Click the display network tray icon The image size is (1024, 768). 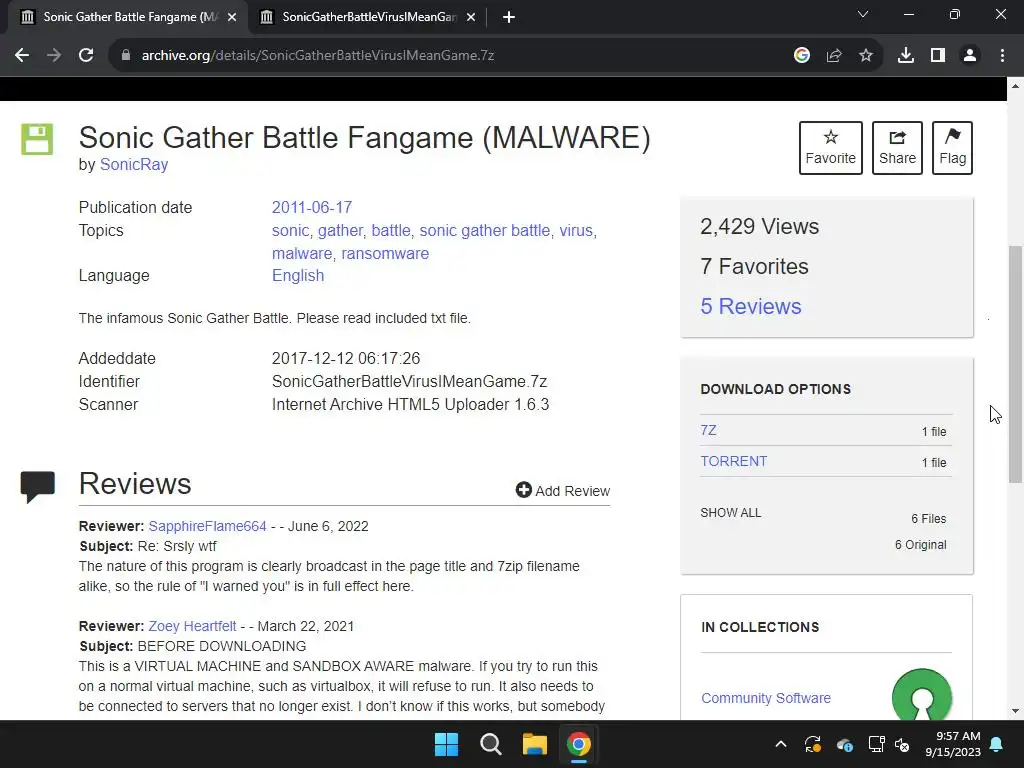click(x=876, y=744)
